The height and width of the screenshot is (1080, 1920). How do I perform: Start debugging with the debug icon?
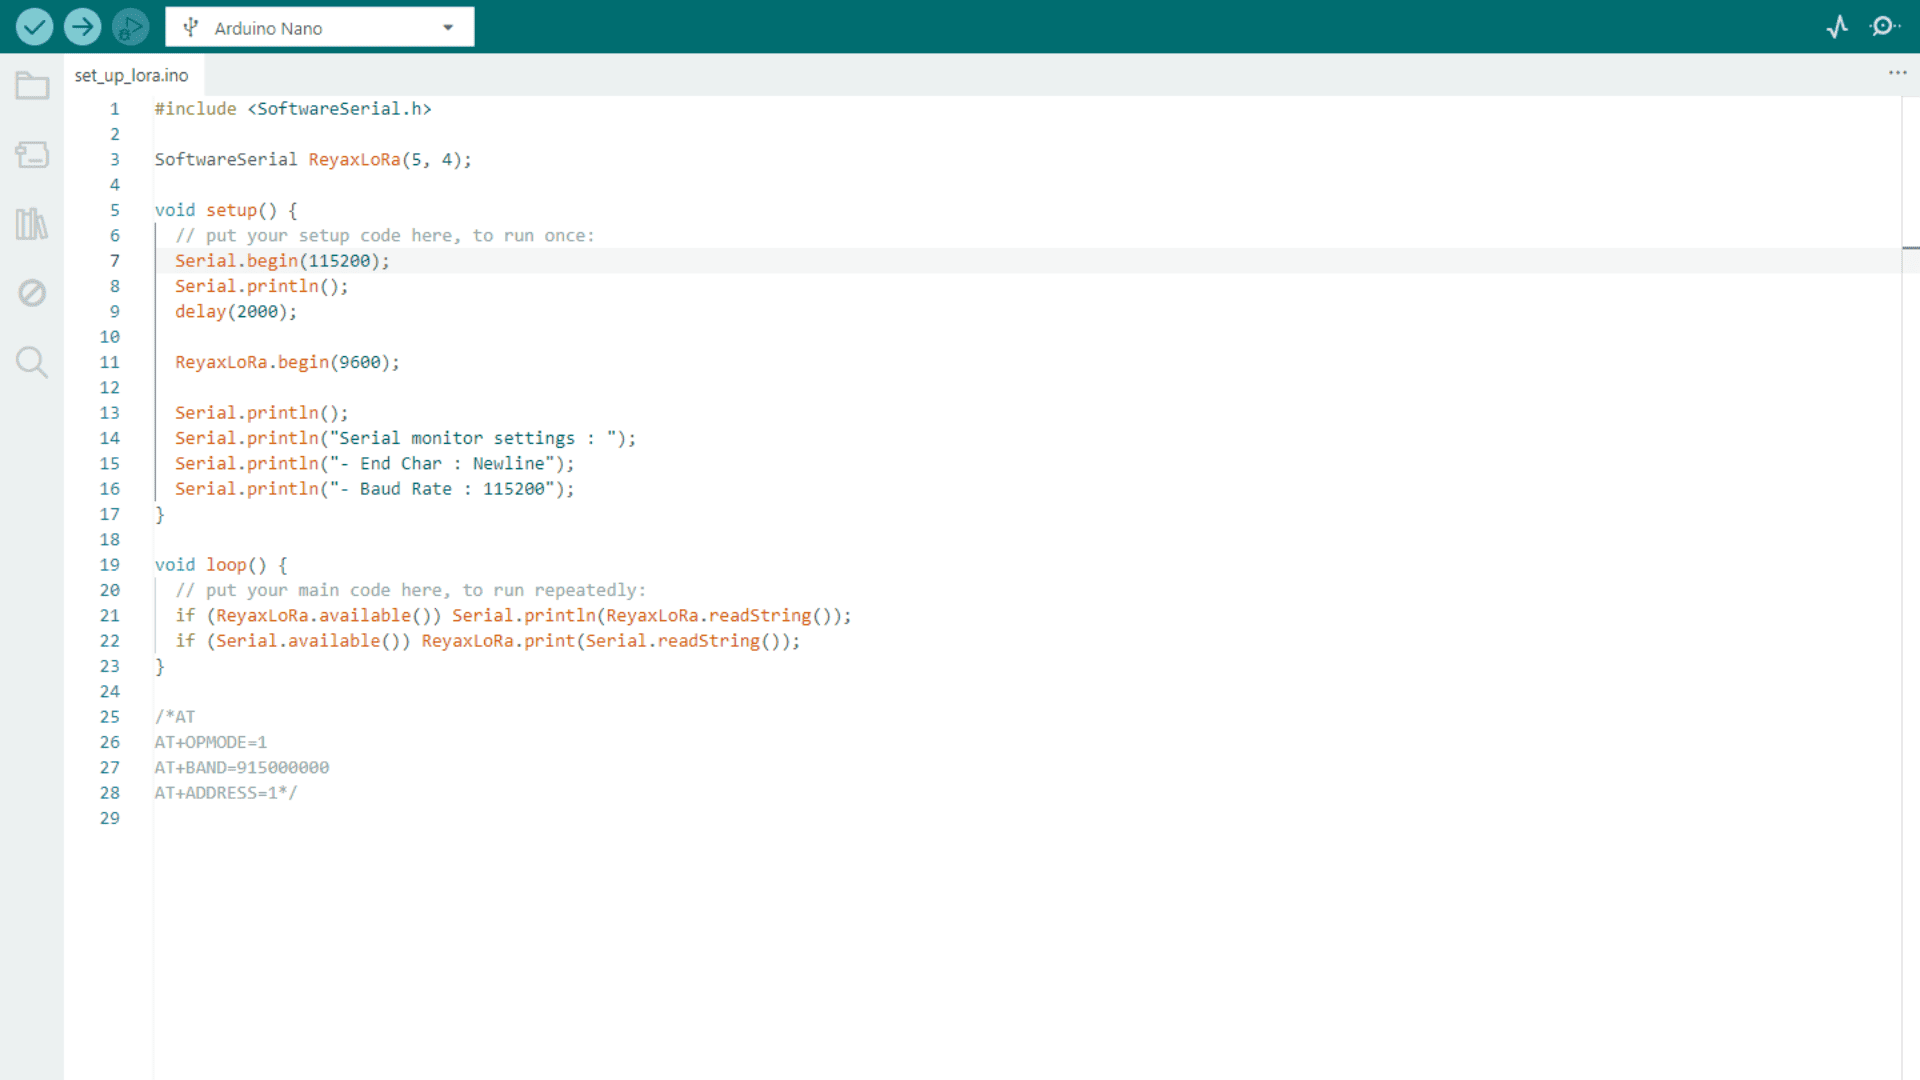point(130,27)
